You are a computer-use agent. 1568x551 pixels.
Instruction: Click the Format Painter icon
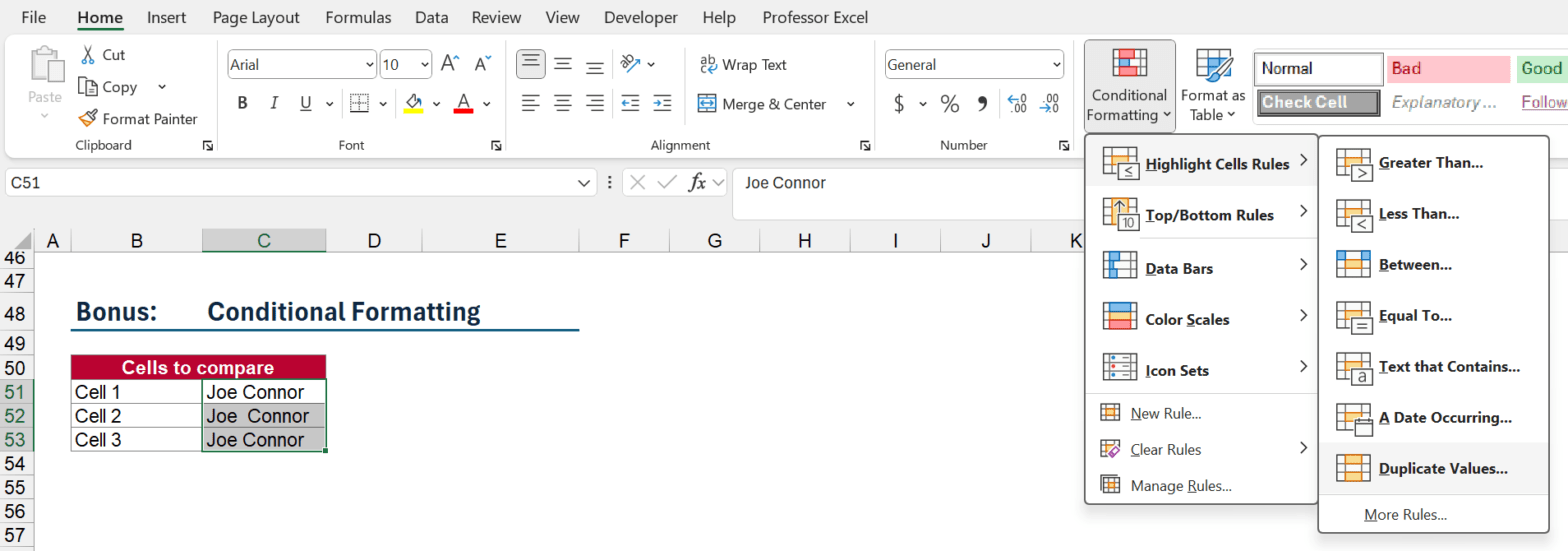pyautogui.click(x=88, y=119)
